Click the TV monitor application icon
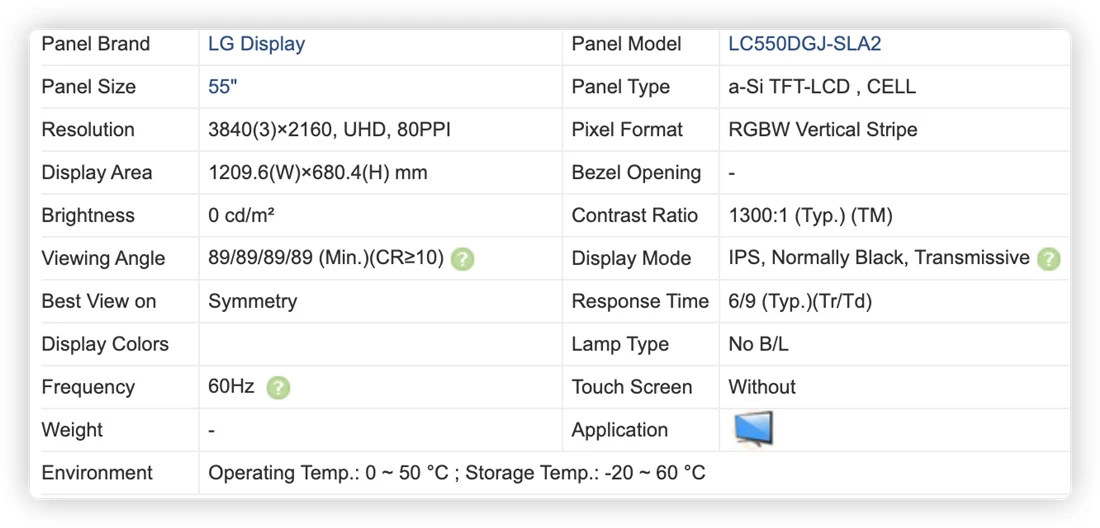The height and width of the screenshot is (528, 1100). 753,429
